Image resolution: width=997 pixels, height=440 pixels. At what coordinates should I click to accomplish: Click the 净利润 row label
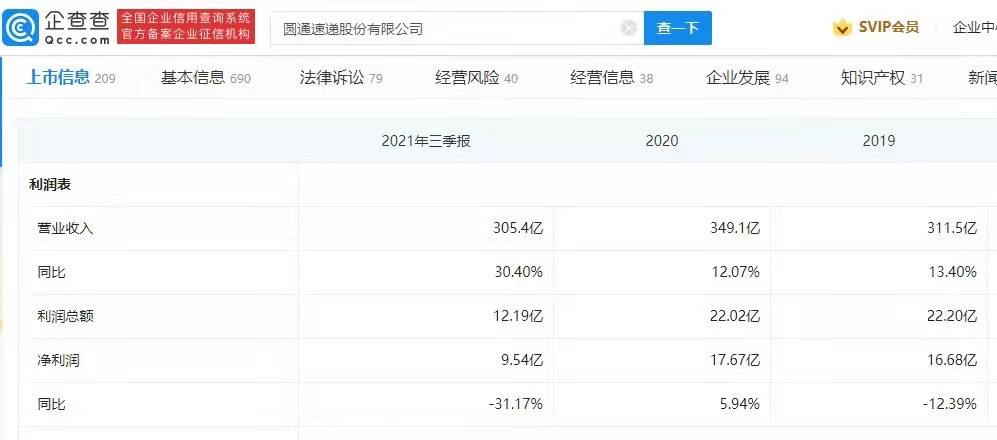point(58,361)
